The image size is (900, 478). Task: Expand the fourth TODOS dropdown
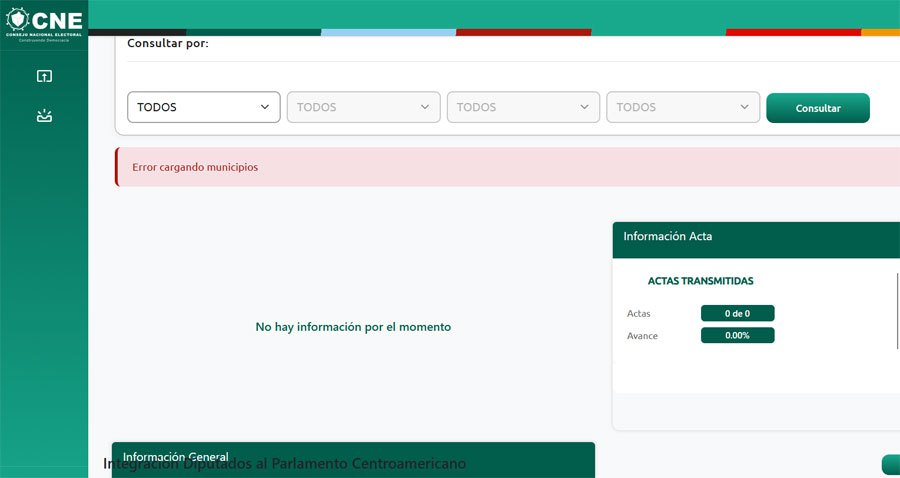pos(684,107)
